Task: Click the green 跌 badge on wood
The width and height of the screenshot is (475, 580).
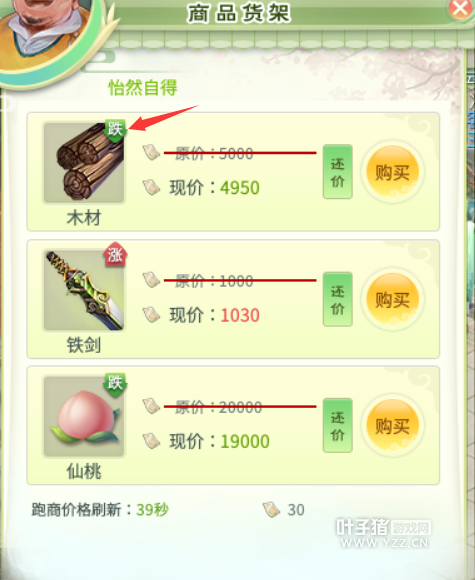Action: click(x=115, y=130)
